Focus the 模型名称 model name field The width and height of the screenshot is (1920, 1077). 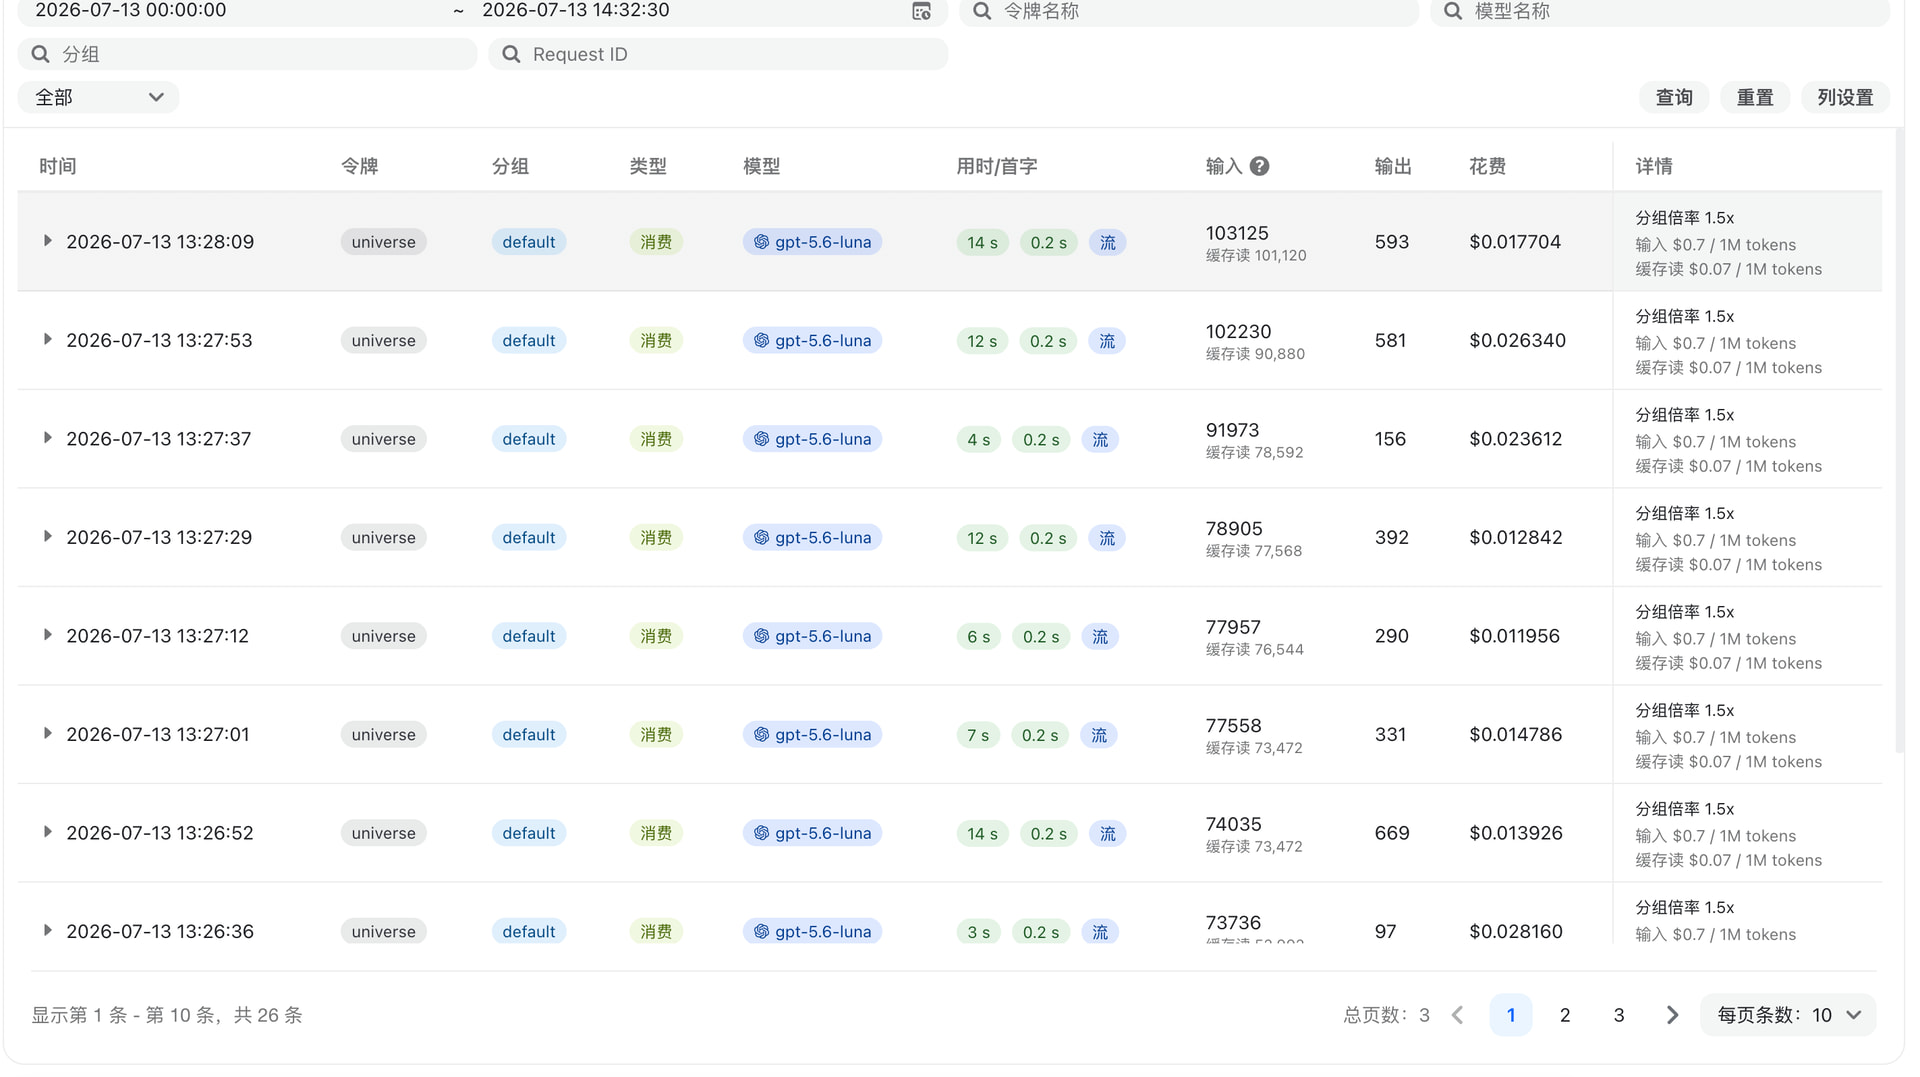(1660, 12)
